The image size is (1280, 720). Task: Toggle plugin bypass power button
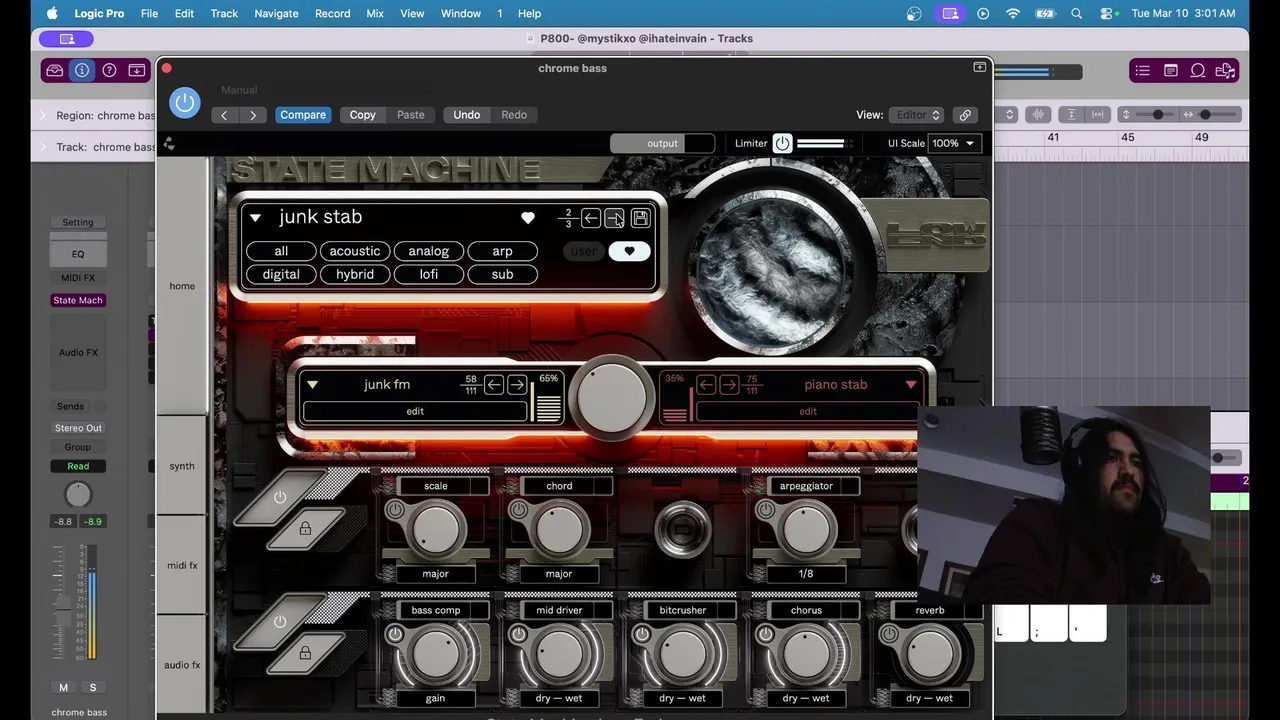184,103
